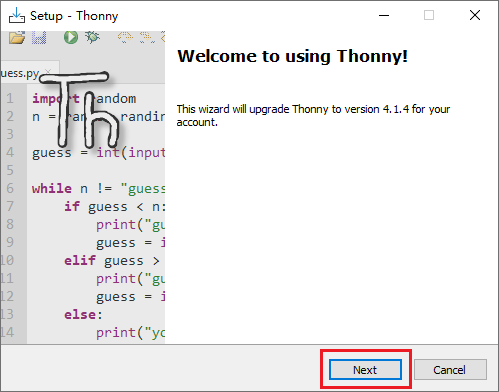
Task: Click the Next button
Action: [x=365, y=369]
